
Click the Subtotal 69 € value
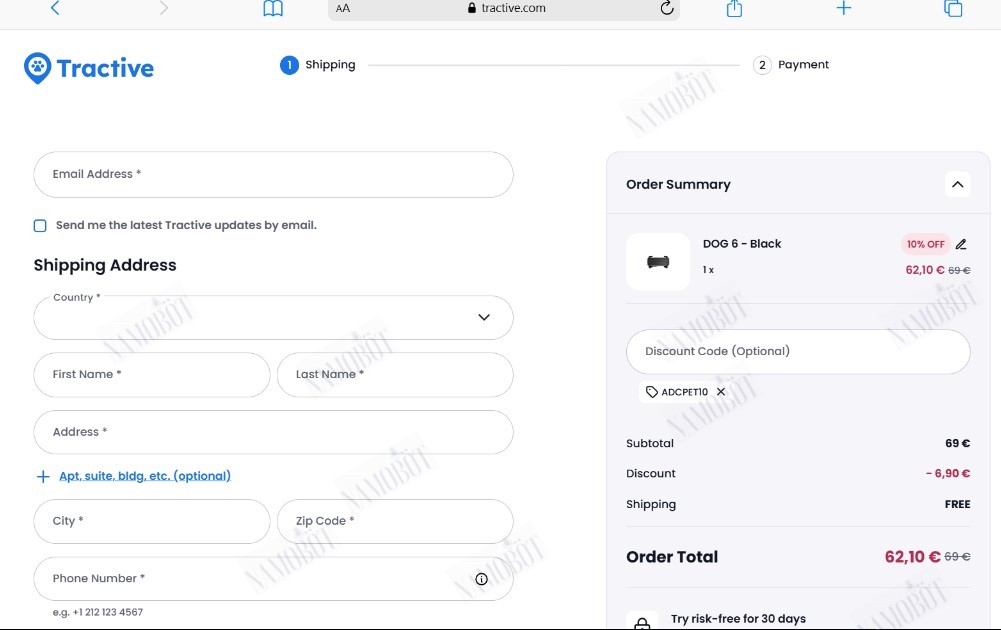pos(958,444)
